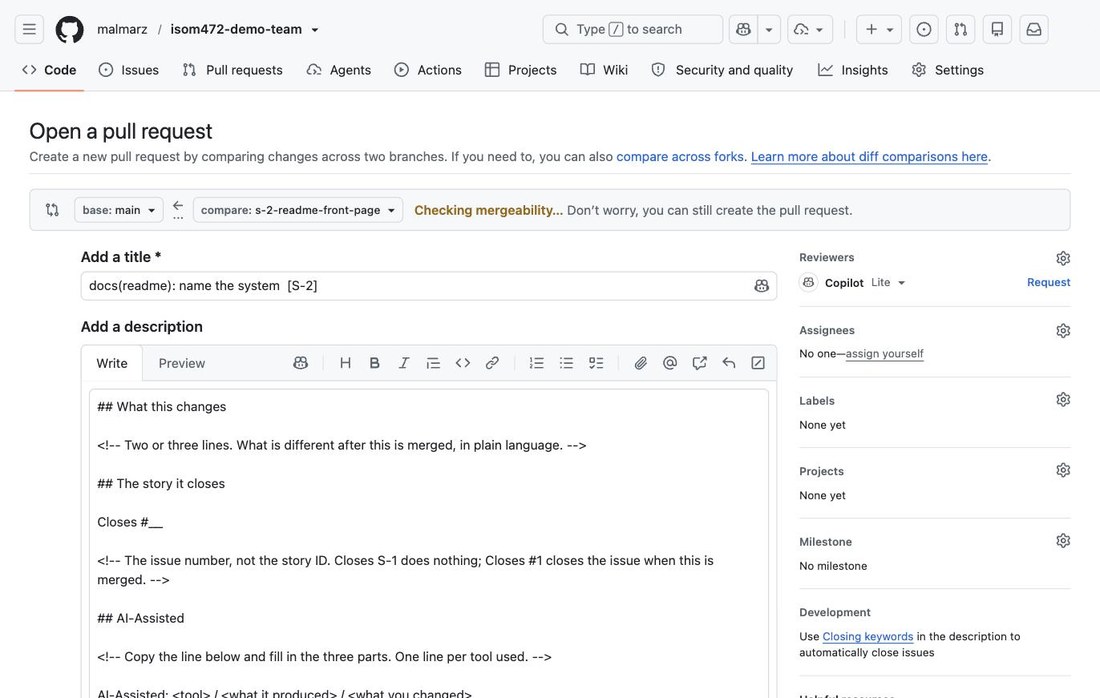Open Learn more about diff comparisons link

pos(869,156)
